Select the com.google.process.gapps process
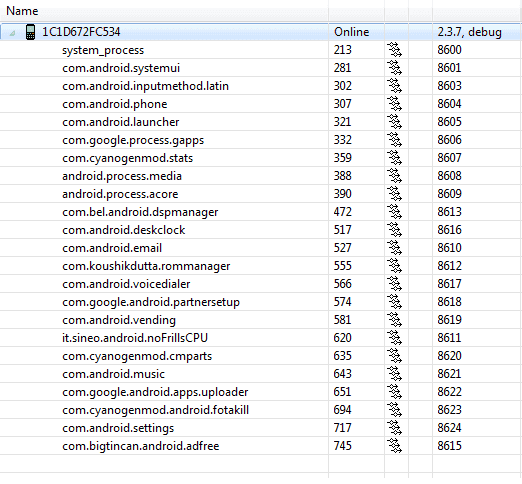The width and height of the screenshot is (522, 484). 133,140
